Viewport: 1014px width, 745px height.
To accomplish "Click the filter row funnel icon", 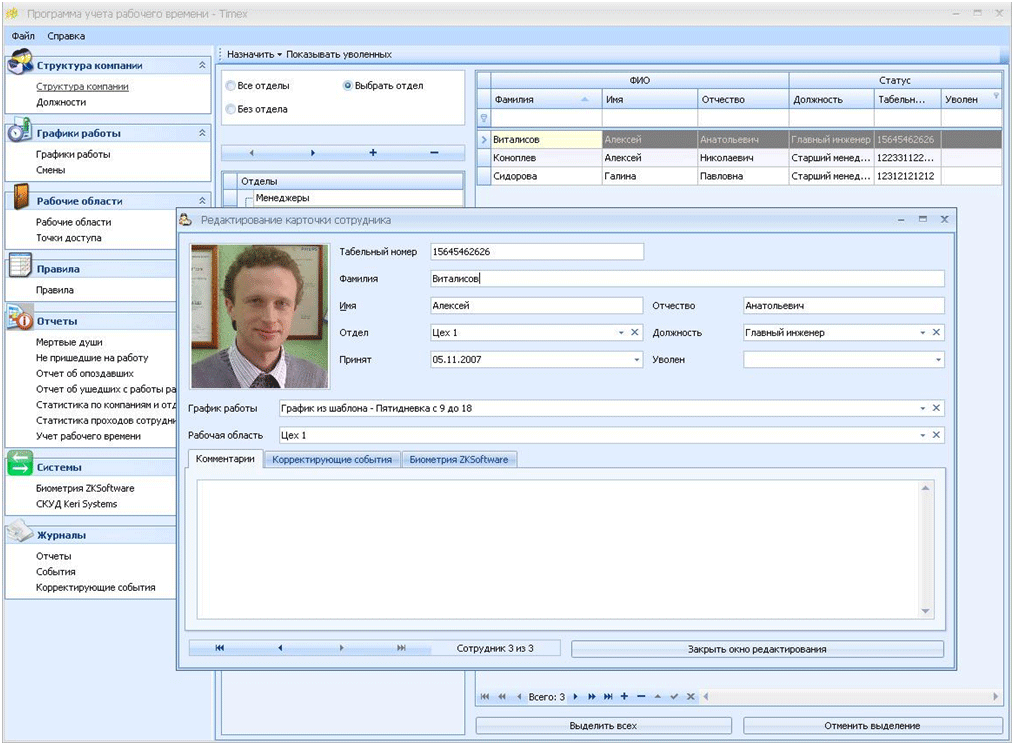I will pos(484,118).
